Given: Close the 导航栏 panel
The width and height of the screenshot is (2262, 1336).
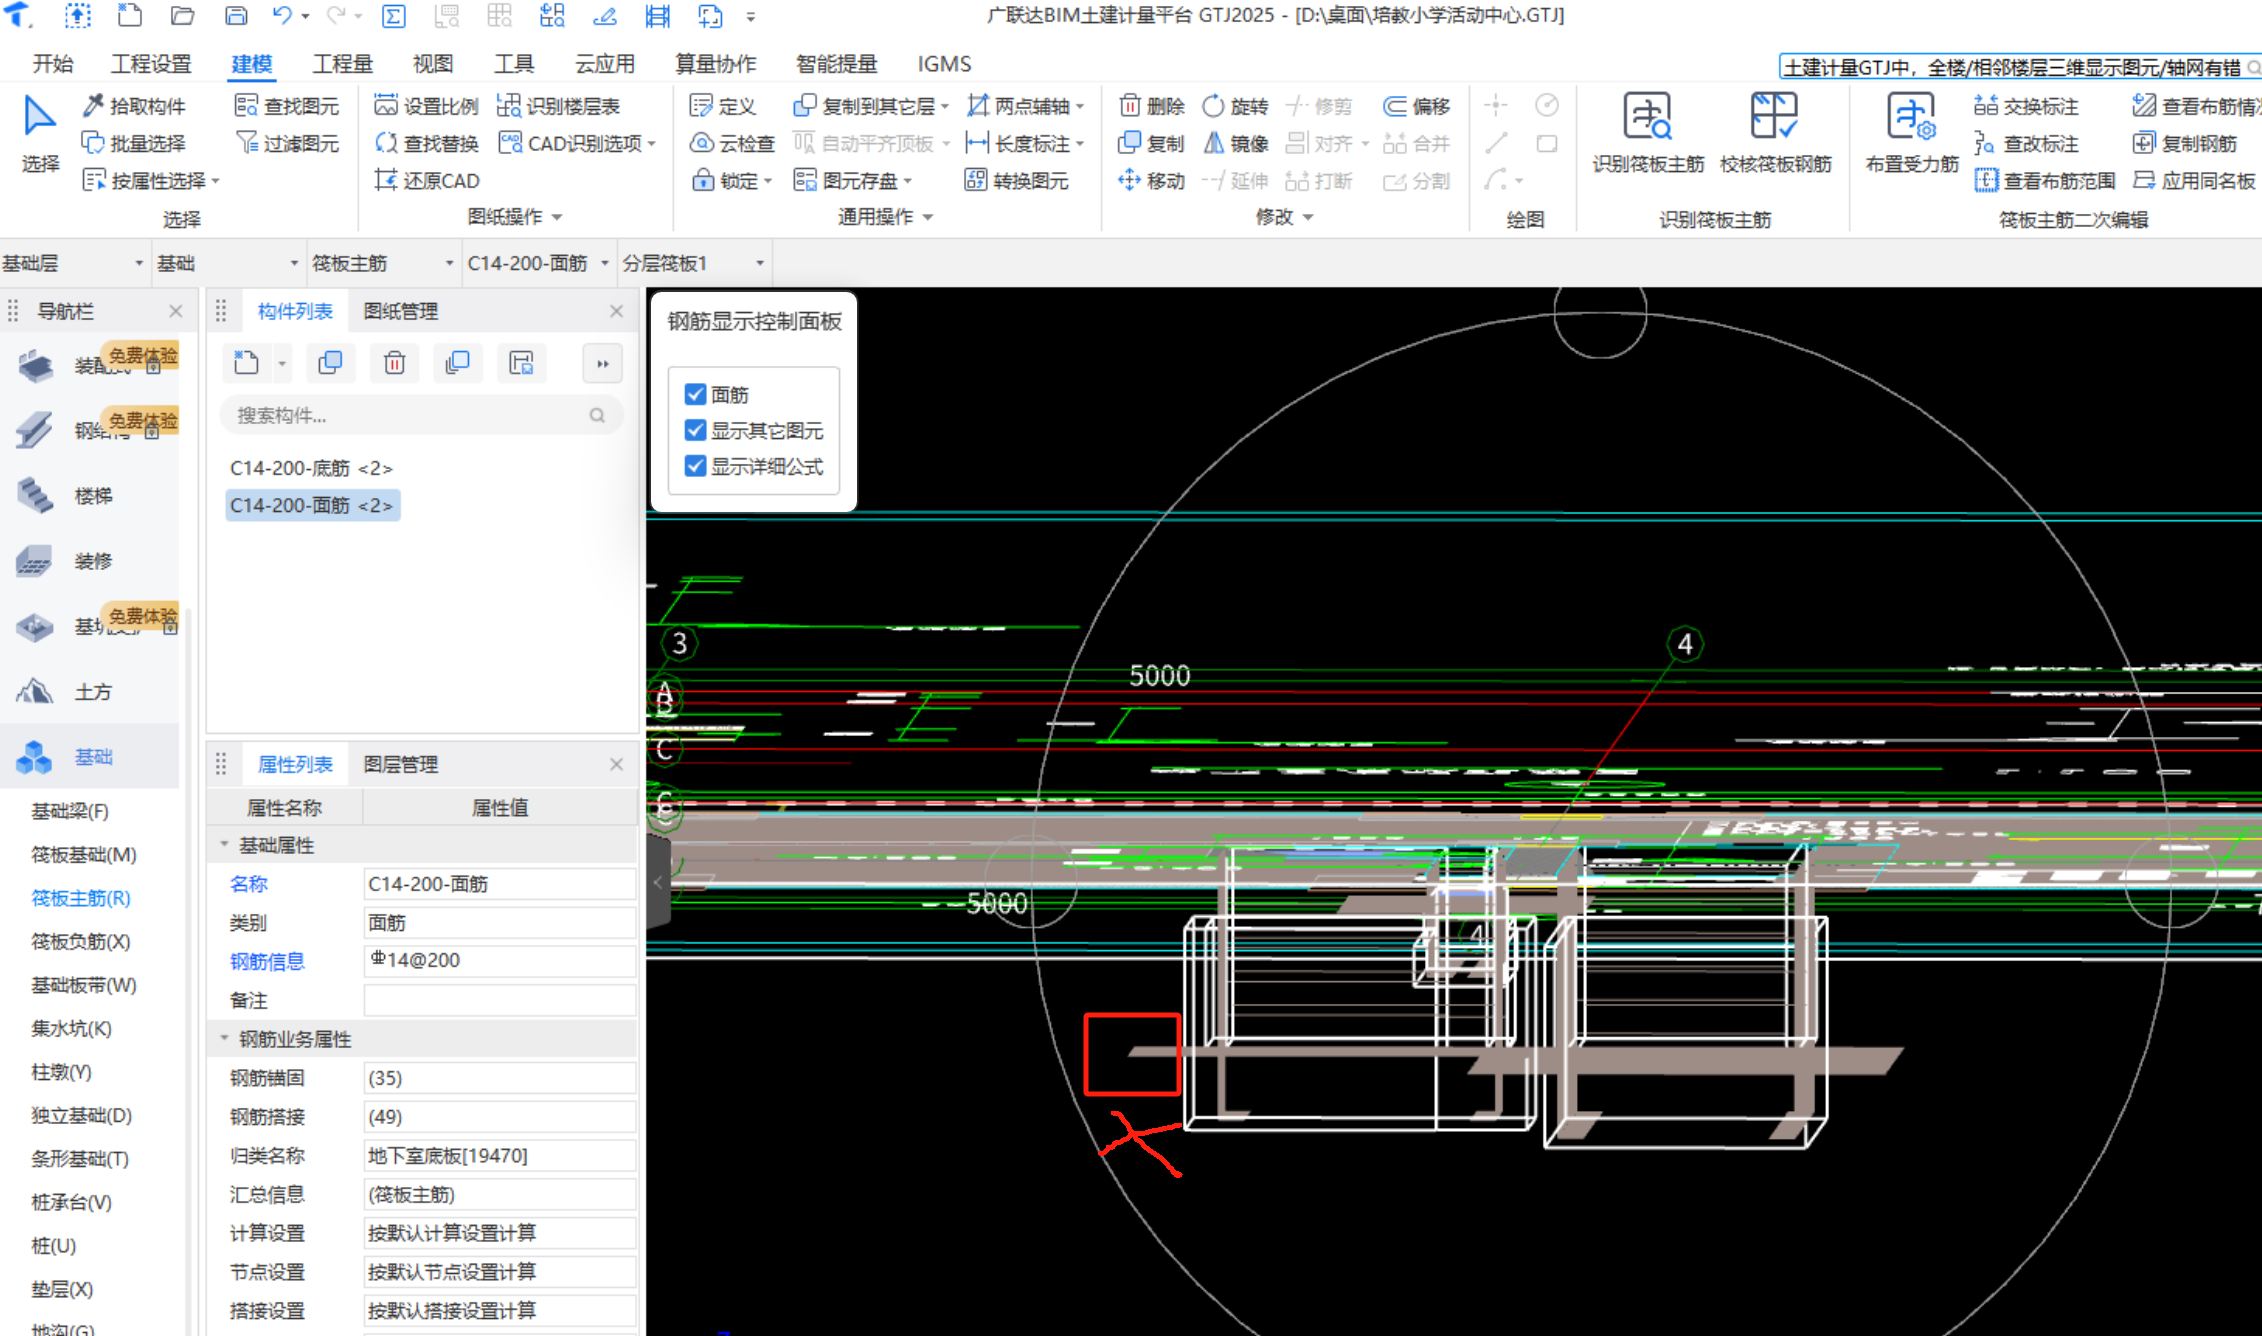Looking at the screenshot, I should coord(176,311).
